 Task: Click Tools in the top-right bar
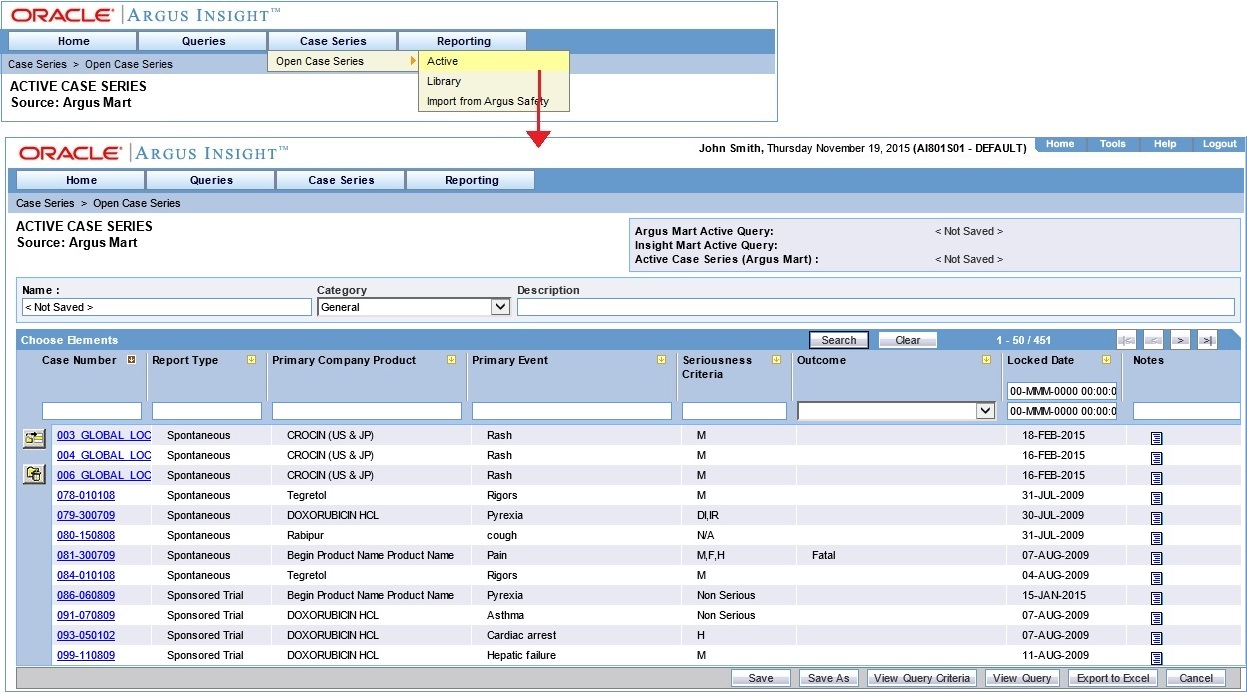(x=1113, y=144)
